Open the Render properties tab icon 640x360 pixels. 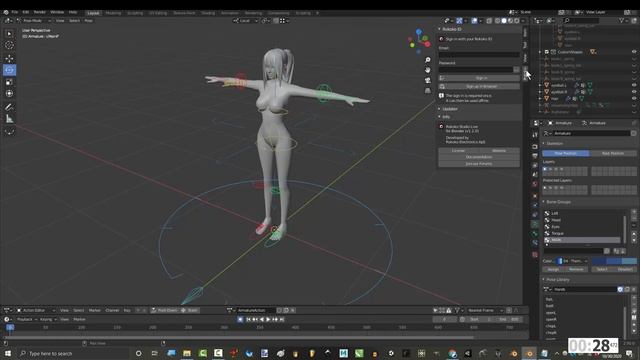click(x=535, y=146)
